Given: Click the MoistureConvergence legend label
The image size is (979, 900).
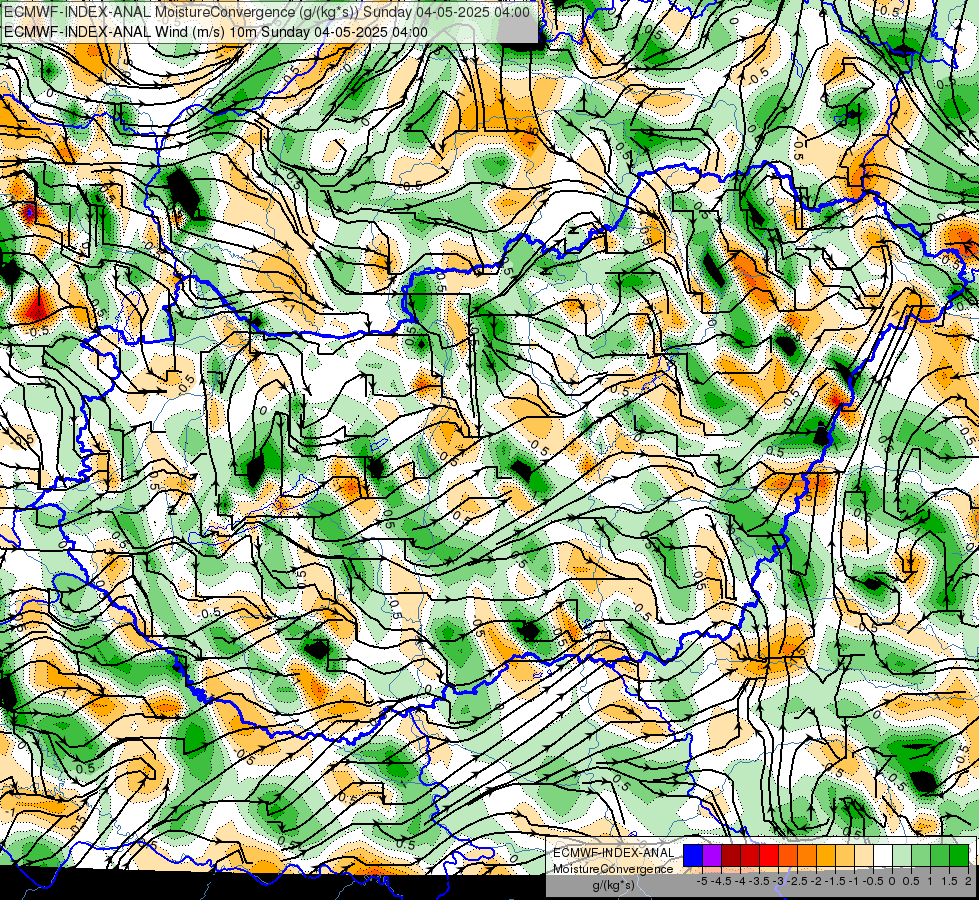Looking at the screenshot, I should point(613,869).
